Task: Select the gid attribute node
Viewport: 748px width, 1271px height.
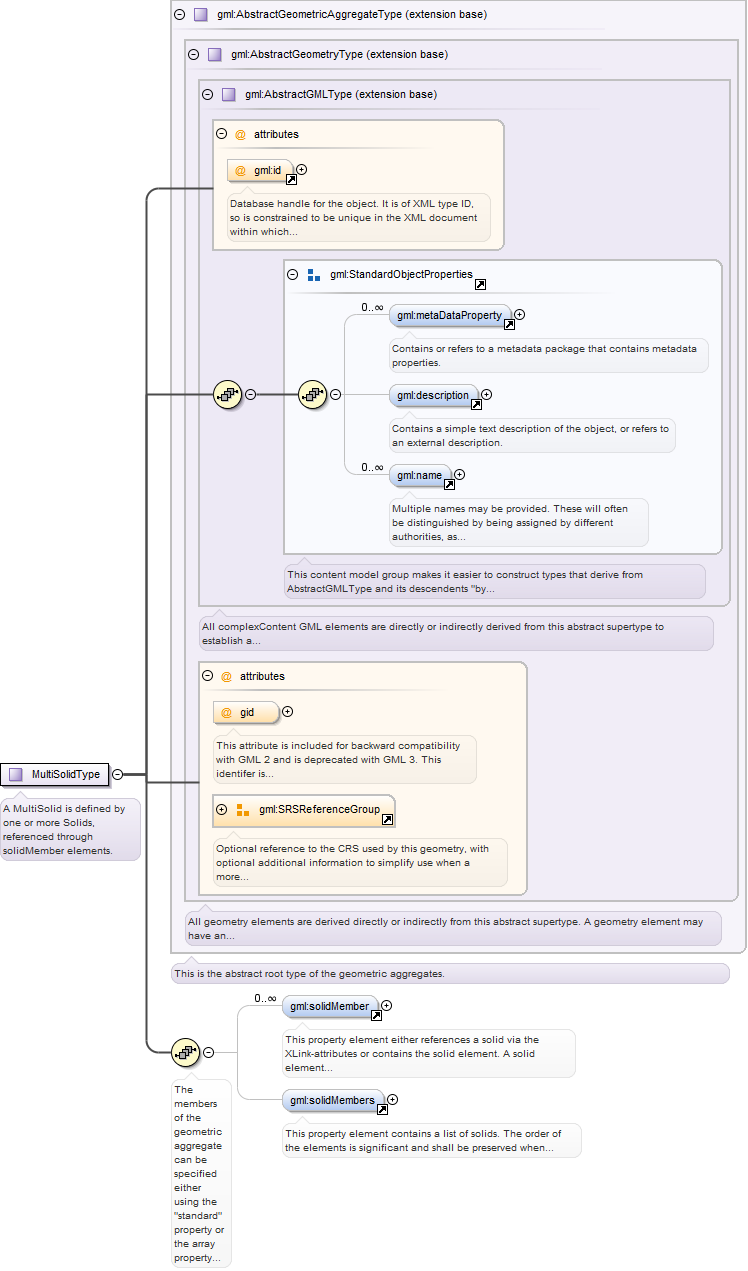Action: tap(246, 712)
